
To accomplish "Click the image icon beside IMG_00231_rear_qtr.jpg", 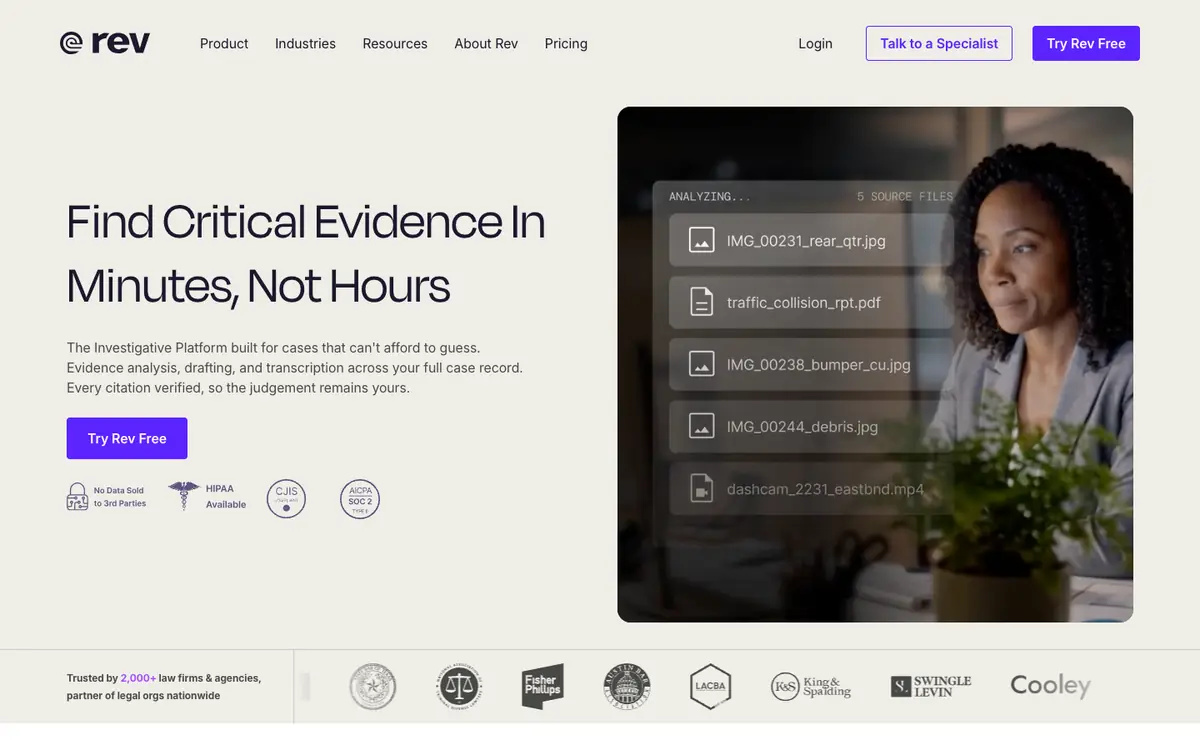I will pos(702,240).
